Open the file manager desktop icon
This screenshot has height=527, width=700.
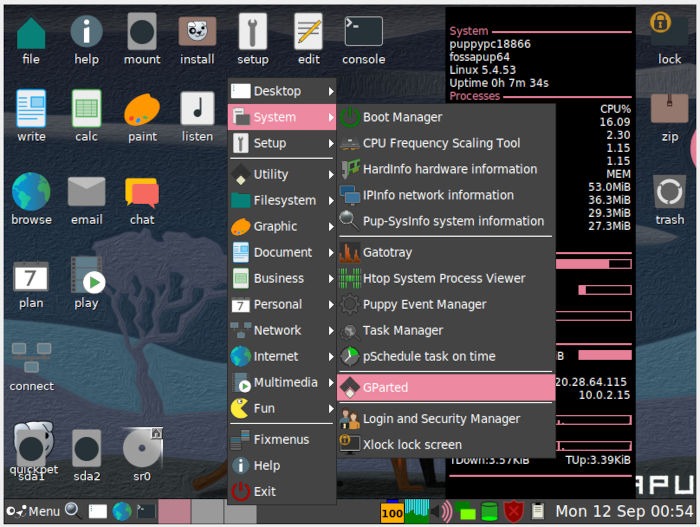point(31,33)
